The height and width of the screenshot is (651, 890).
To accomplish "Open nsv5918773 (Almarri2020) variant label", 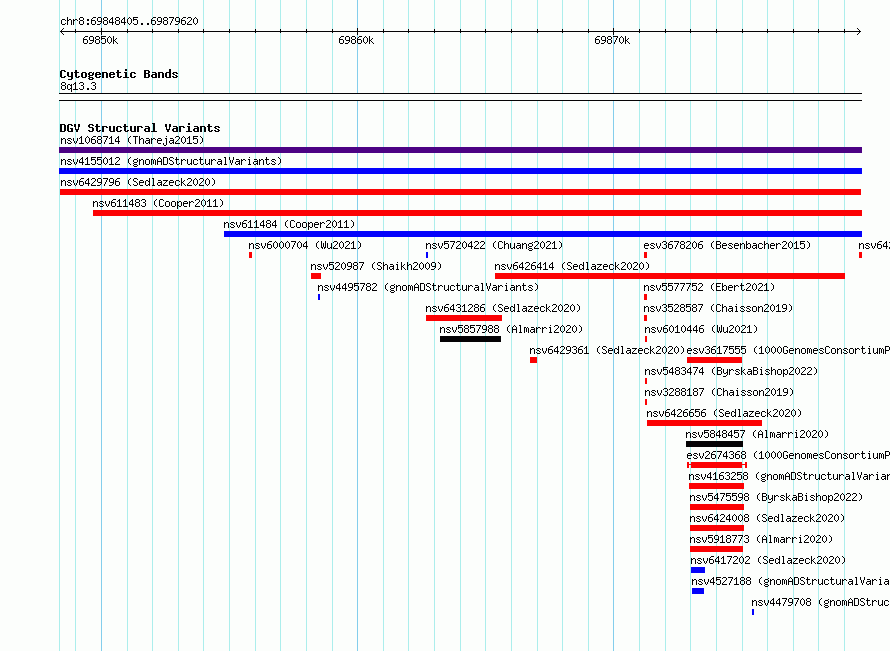I will click(x=761, y=539).
